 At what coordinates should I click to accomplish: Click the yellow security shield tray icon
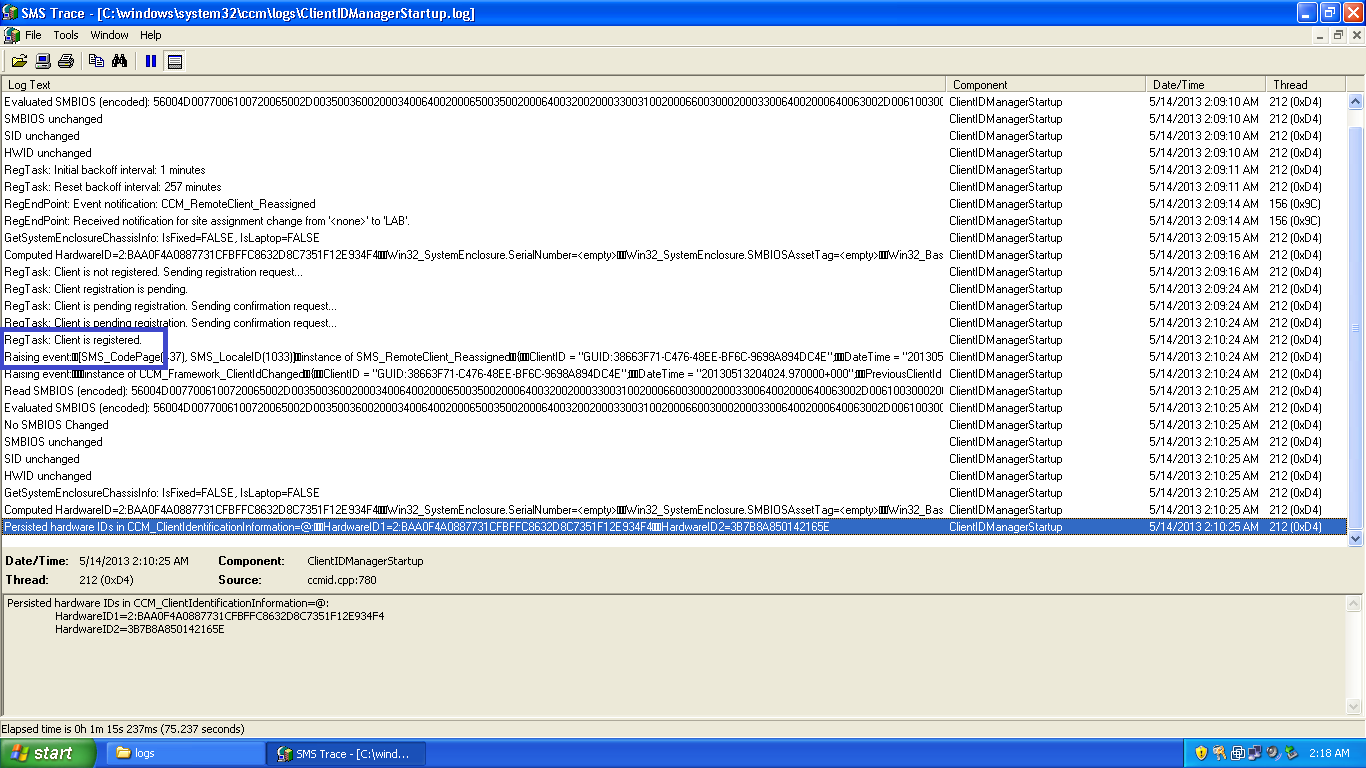[1201, 753]
